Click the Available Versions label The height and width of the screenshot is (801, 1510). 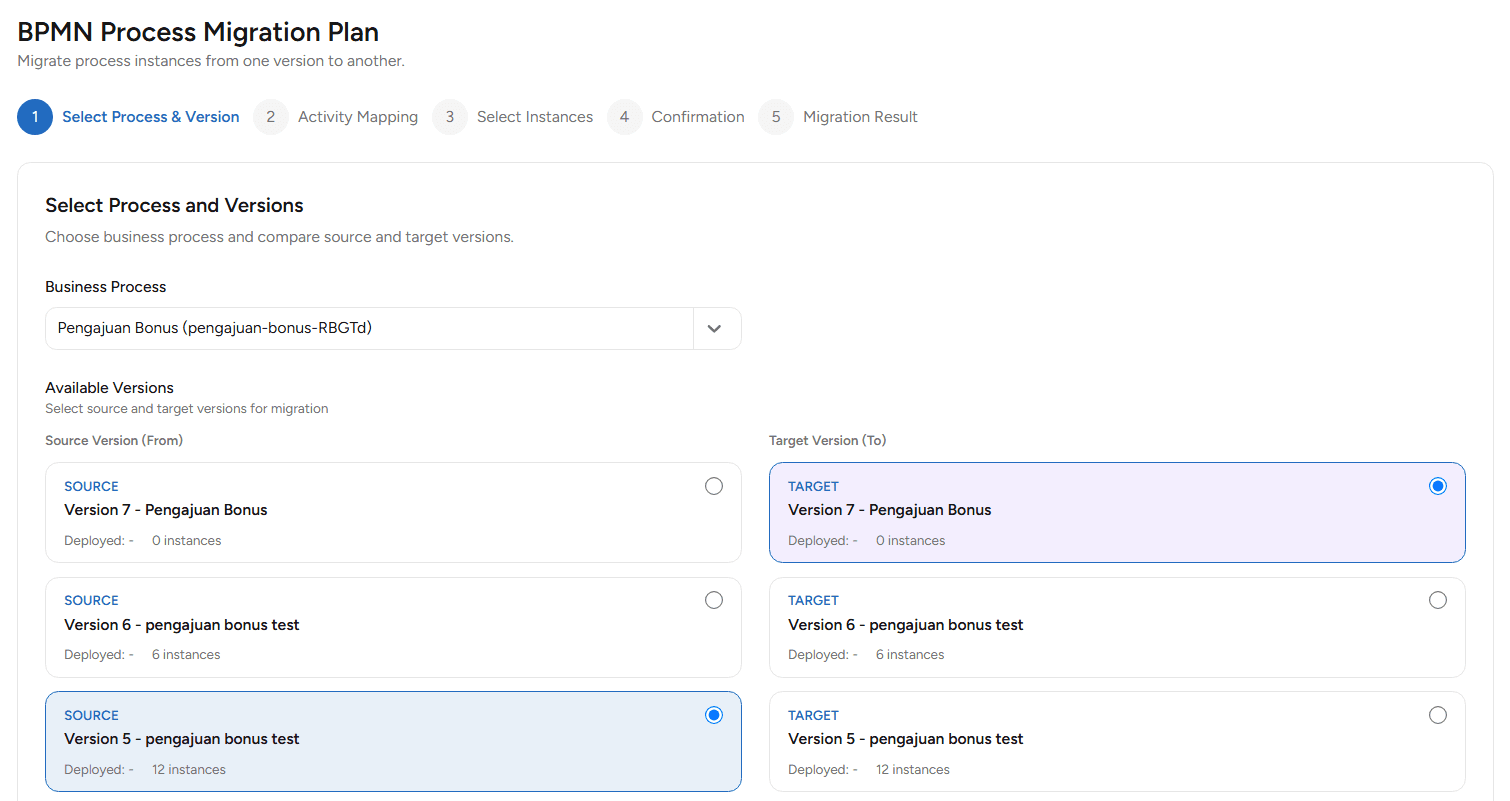pyautogui.click(x=109, y=388)
